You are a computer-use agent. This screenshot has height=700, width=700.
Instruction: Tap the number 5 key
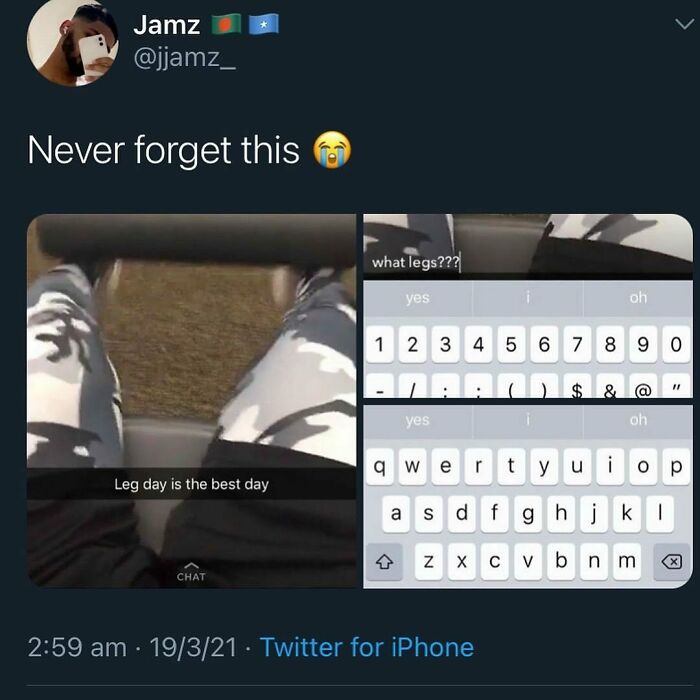(x=511, y=344)
